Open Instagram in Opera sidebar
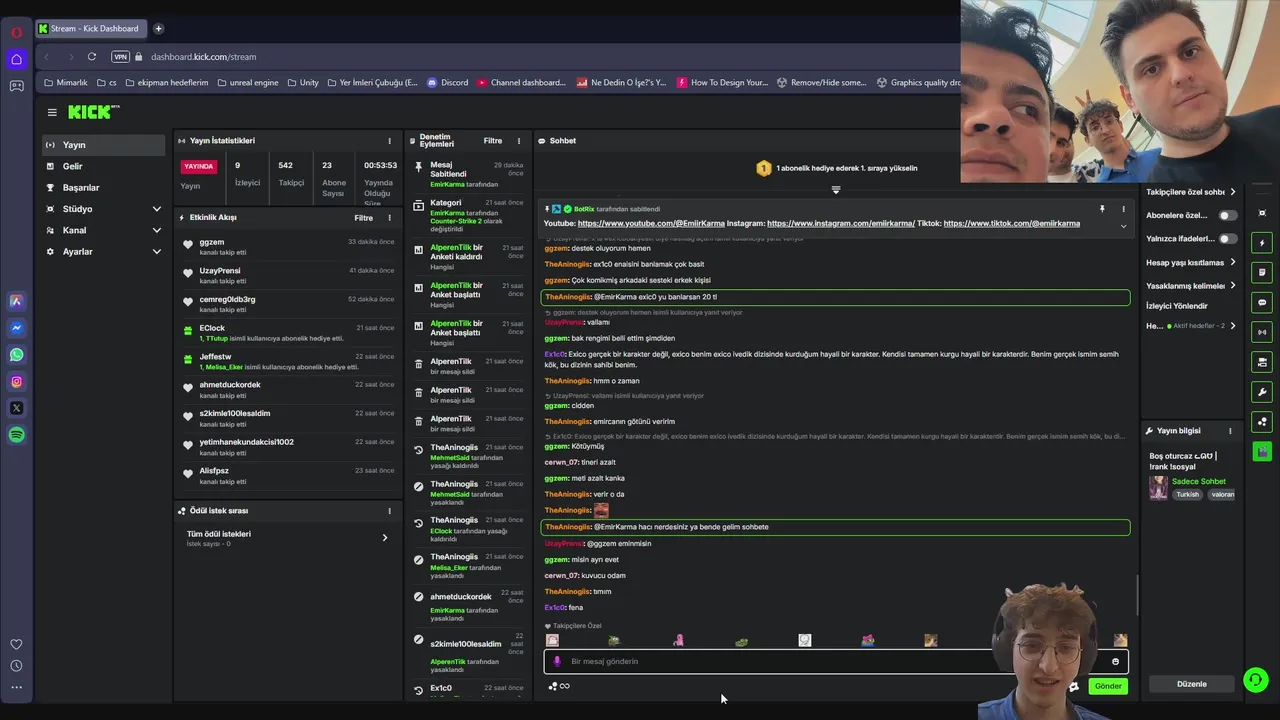 pyautogui.click(x=16, y=381)
